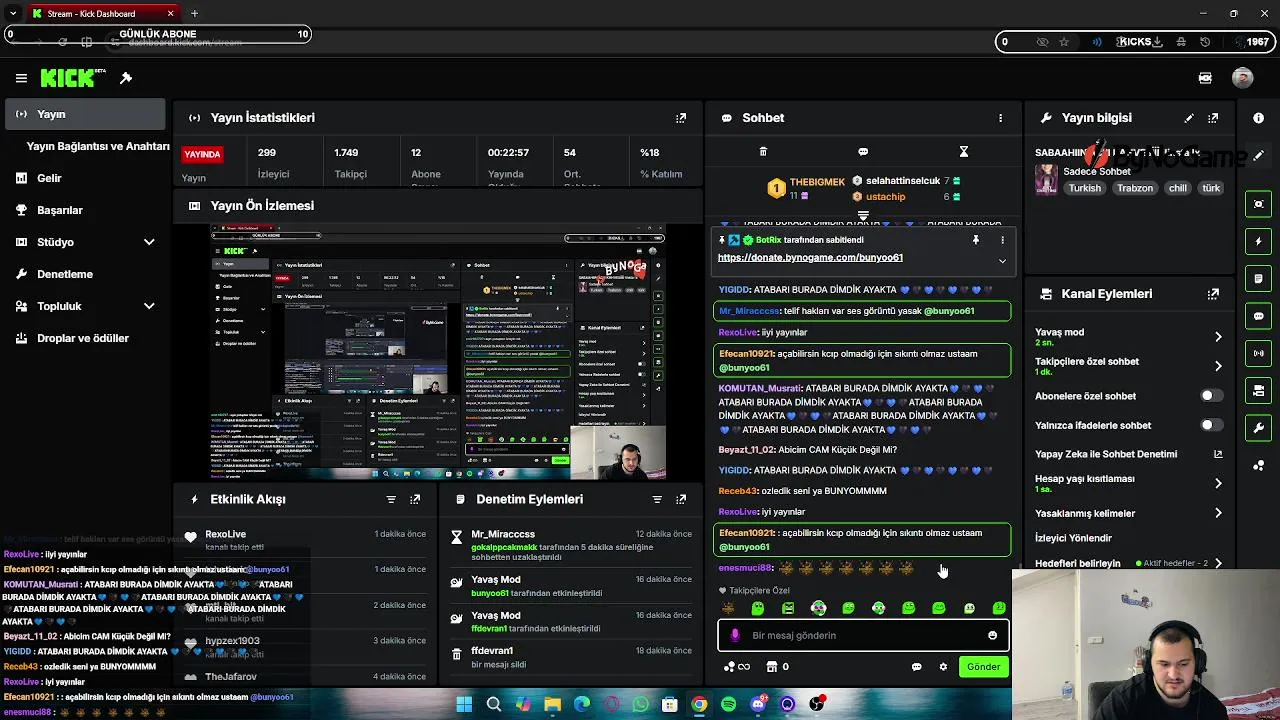Toggle Yalnızca ifadelerle sohbet switch
The width and height of the screenshot is (1280, 720).
[1212, 425]
